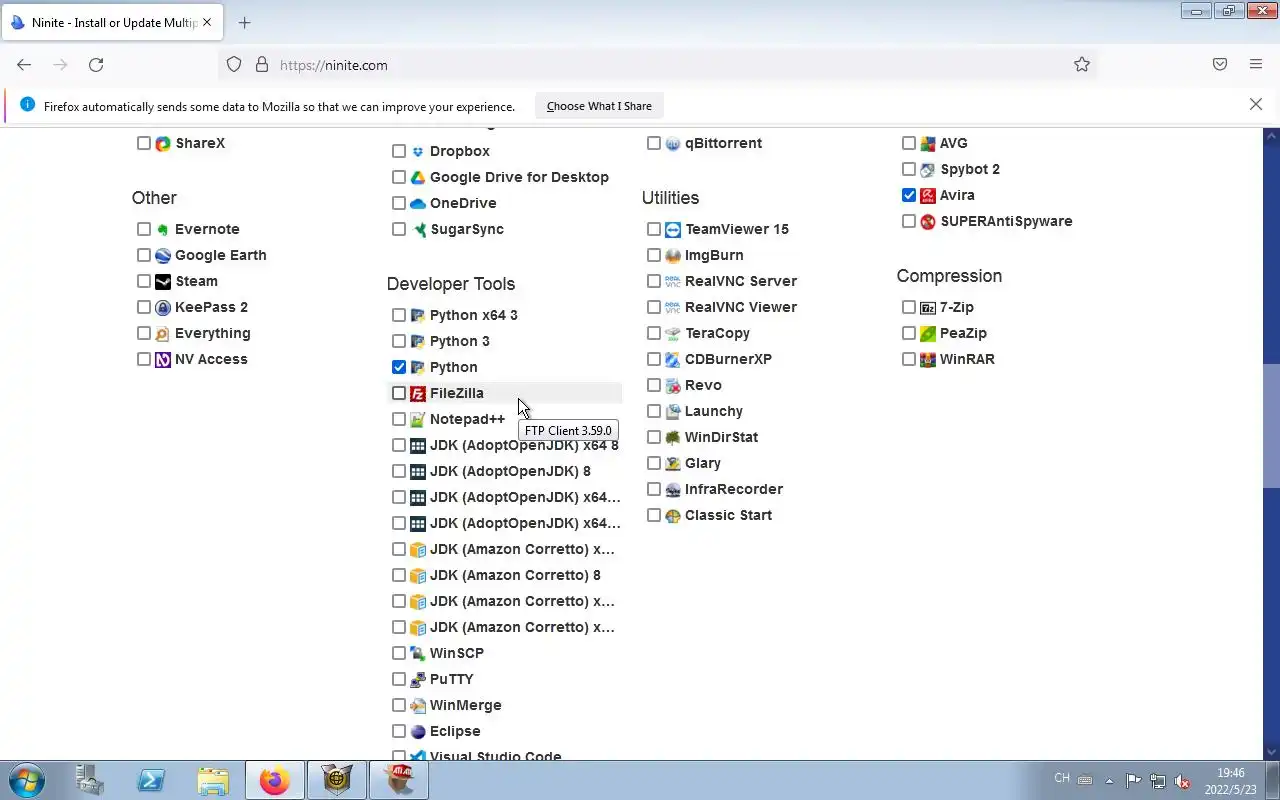Click the PeaZip icon
The height and width of the screenshot is (800, 1280).
[928, 333]
